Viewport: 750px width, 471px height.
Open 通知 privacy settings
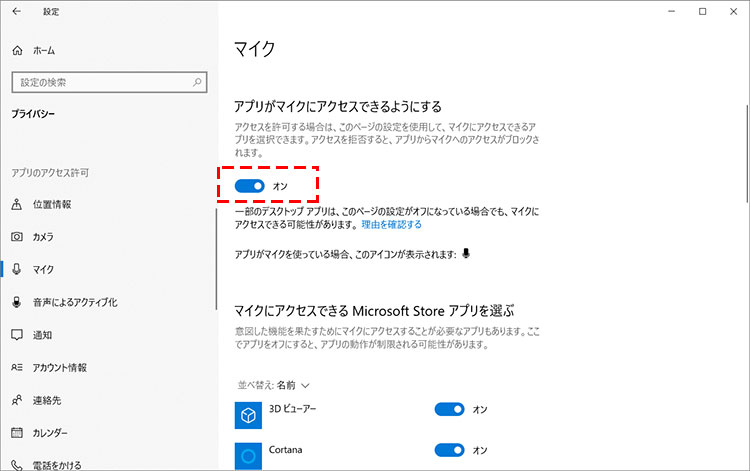pyautogui.click(x=42, y=335)
